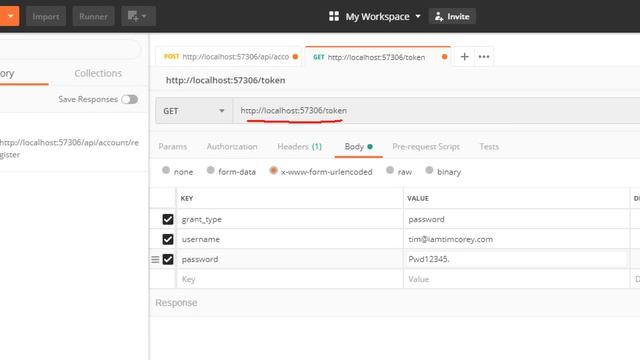640x360 pixels.
Task: Click the Import button
Action: (46, 16)
